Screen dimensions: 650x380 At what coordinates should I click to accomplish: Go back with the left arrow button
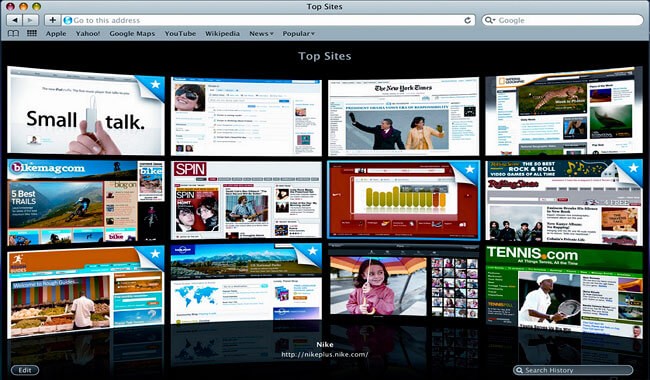click(15, 20)
